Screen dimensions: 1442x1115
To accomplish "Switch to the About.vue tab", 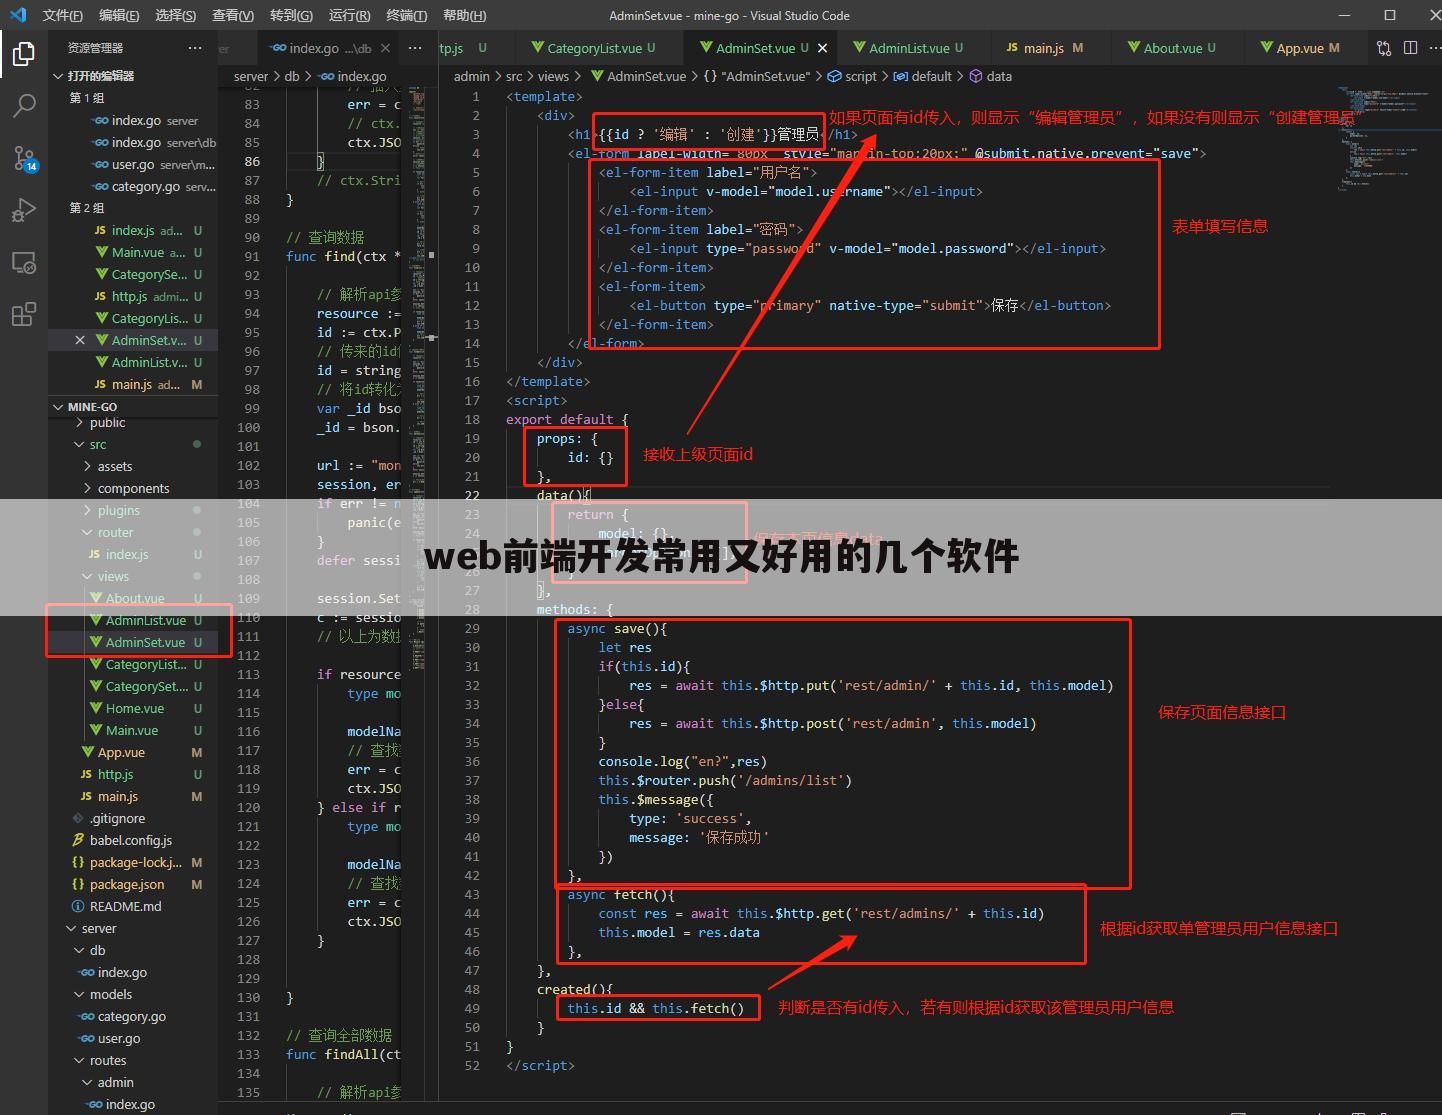I will coord(1172,48).
